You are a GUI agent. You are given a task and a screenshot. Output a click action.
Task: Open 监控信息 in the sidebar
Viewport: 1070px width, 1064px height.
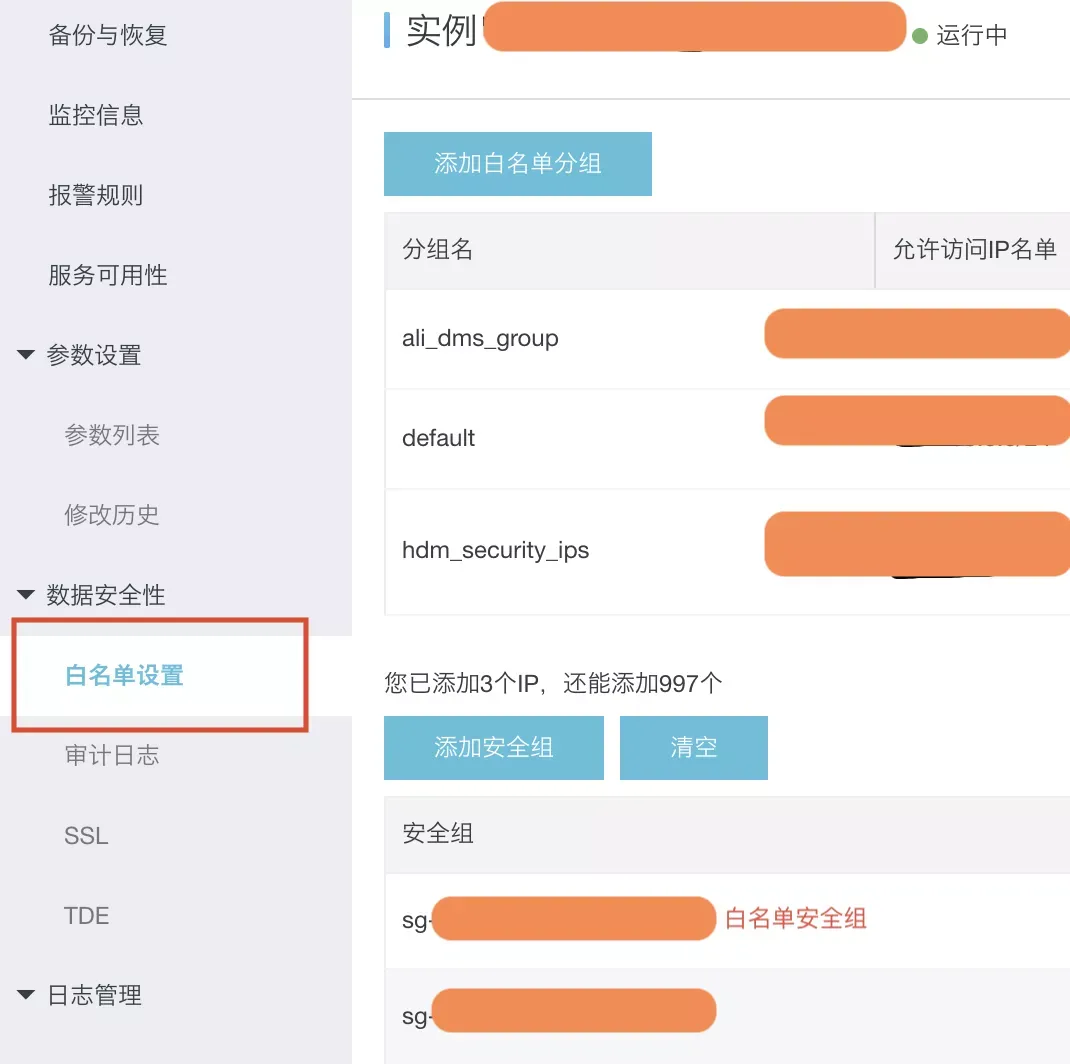coord(96,115)
